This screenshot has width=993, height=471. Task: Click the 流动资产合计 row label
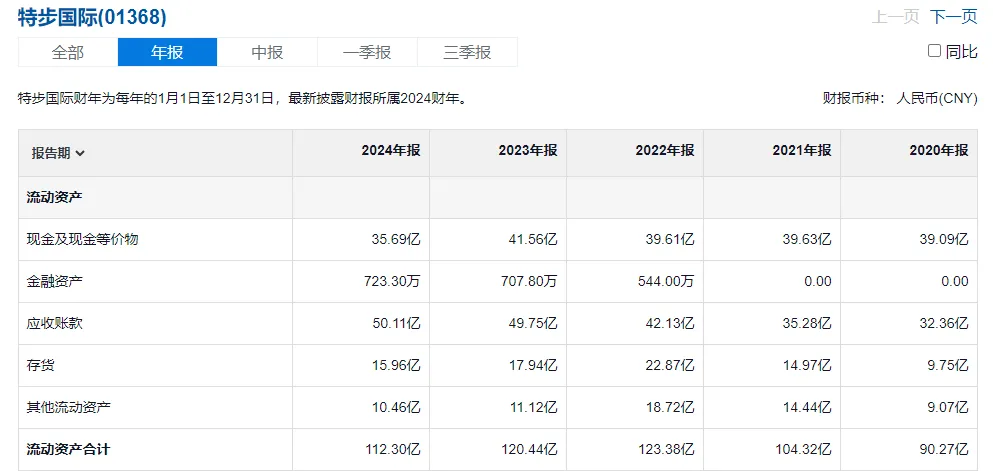[68, 449]
